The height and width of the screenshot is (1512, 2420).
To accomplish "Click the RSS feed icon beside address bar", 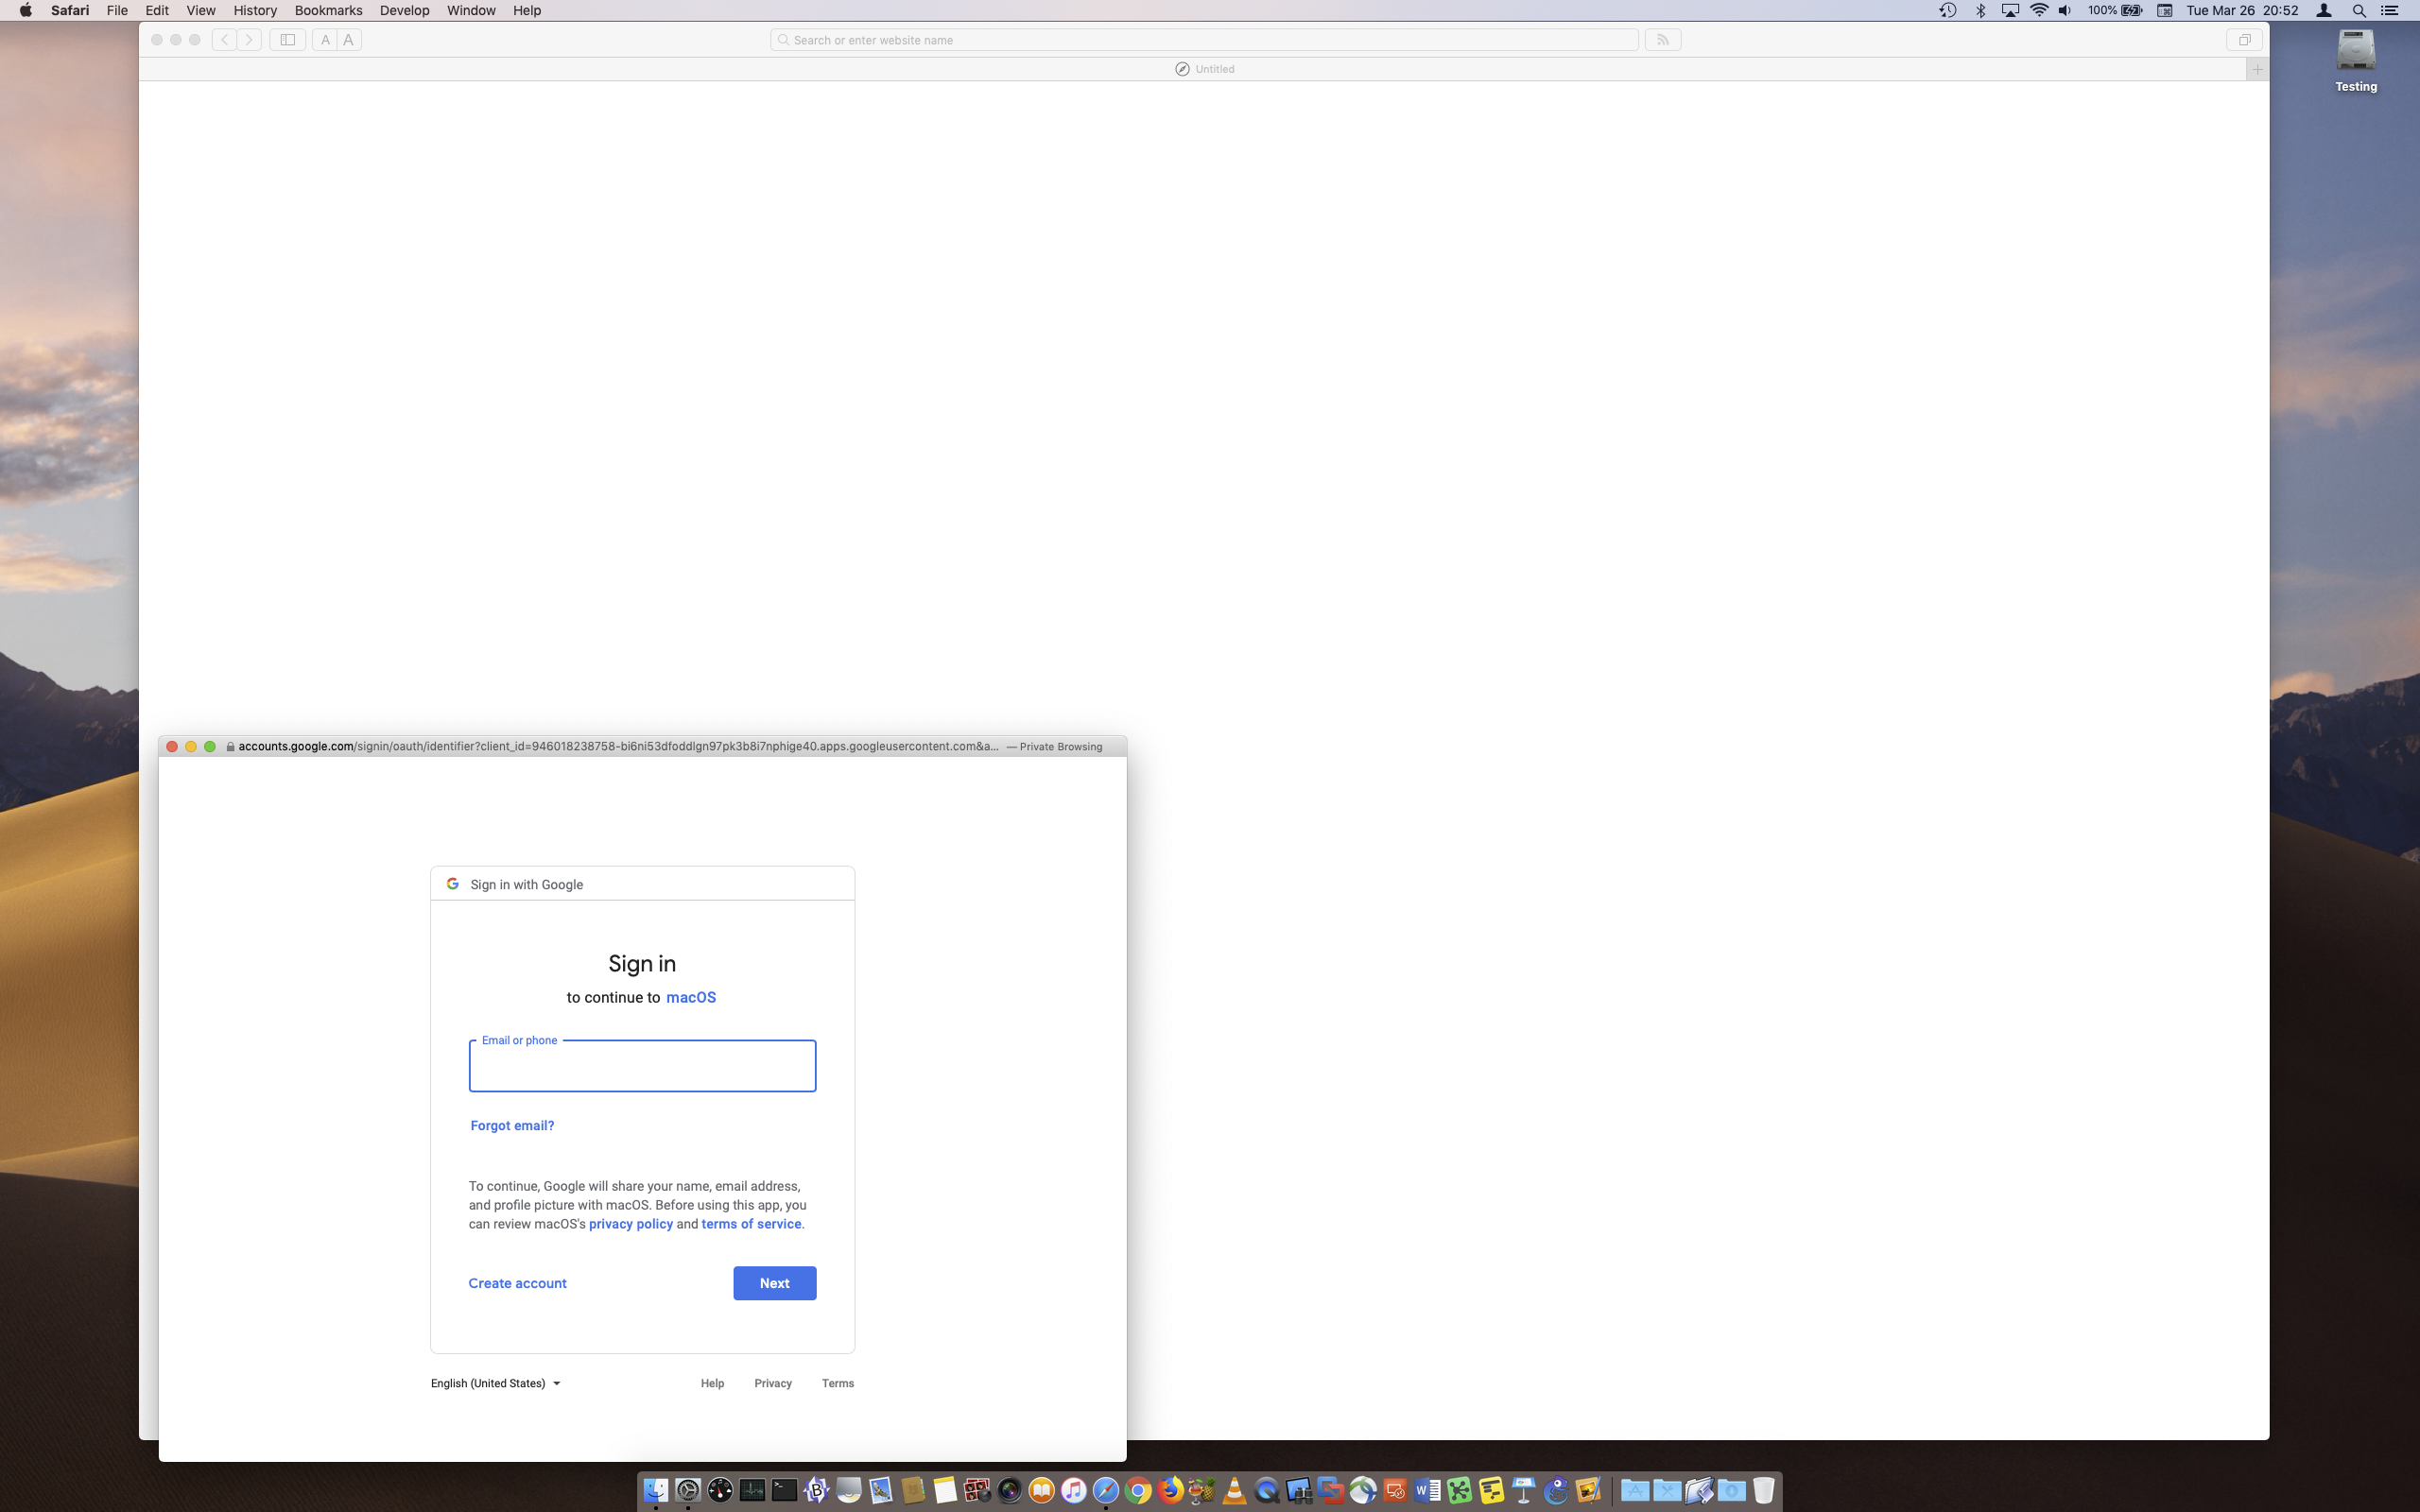I will (x=1662, y=40).
